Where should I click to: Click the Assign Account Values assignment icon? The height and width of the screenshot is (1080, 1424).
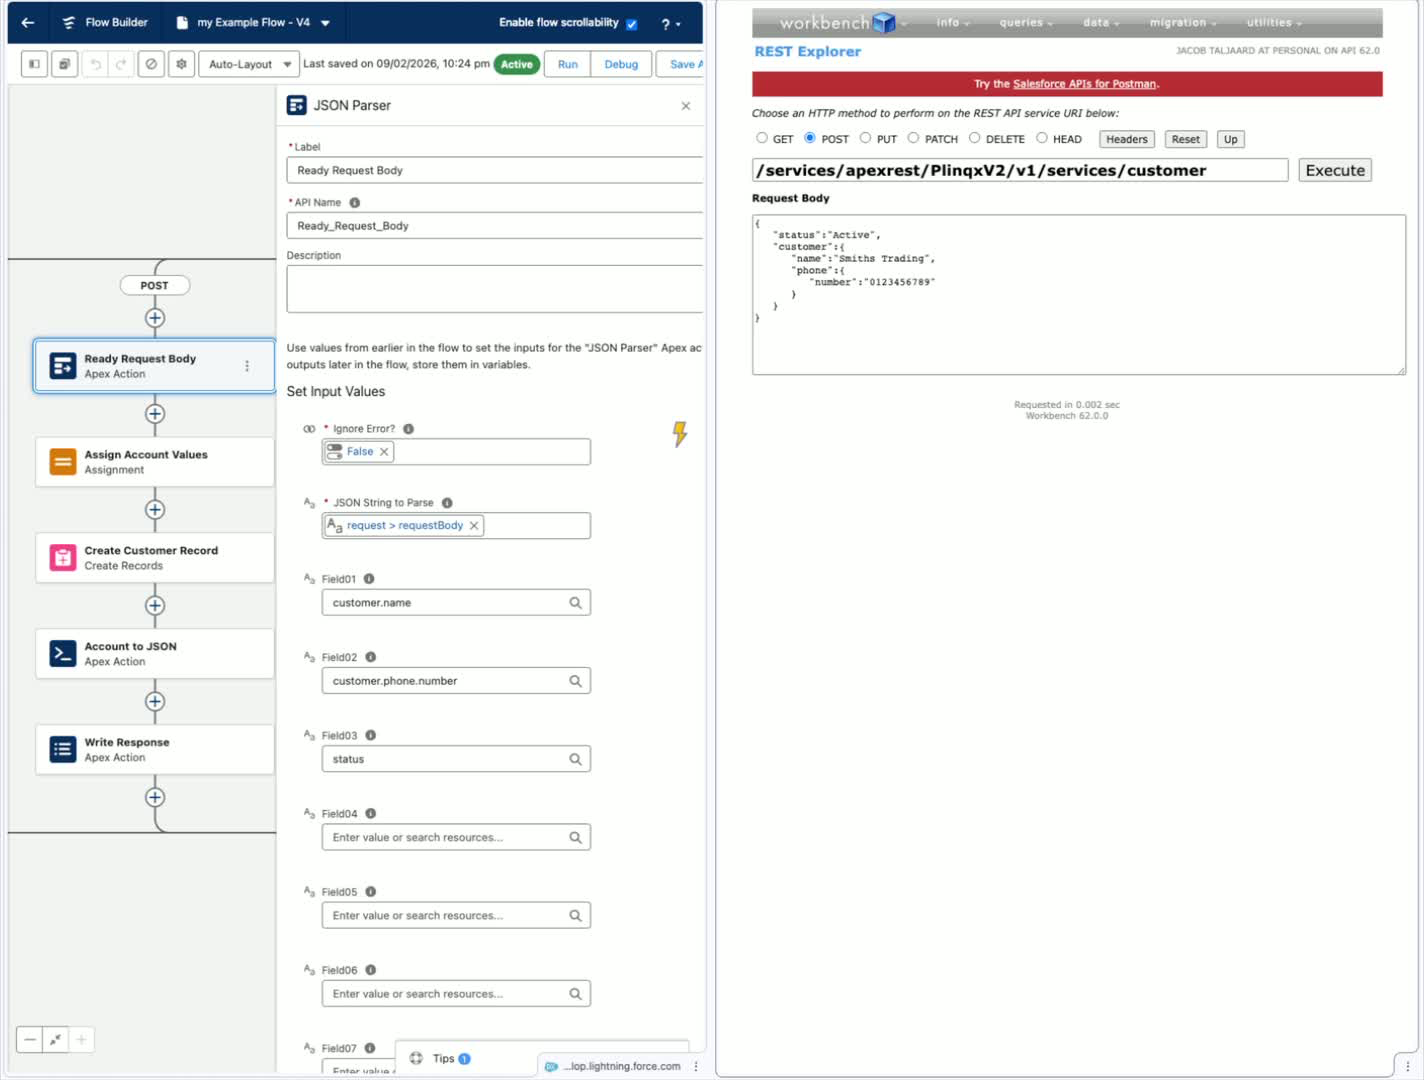(63, 462)
